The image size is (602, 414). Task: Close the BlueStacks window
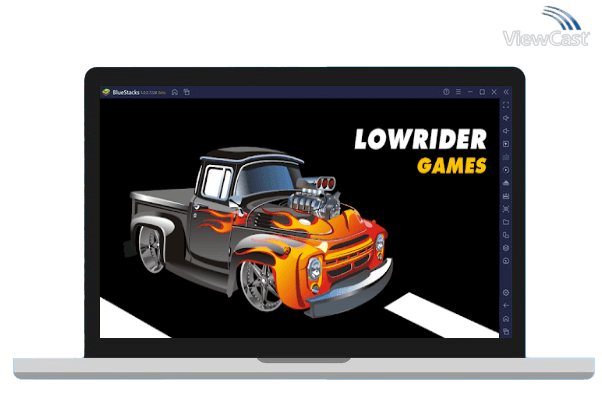pyautogui.click(x=494, y=92)
